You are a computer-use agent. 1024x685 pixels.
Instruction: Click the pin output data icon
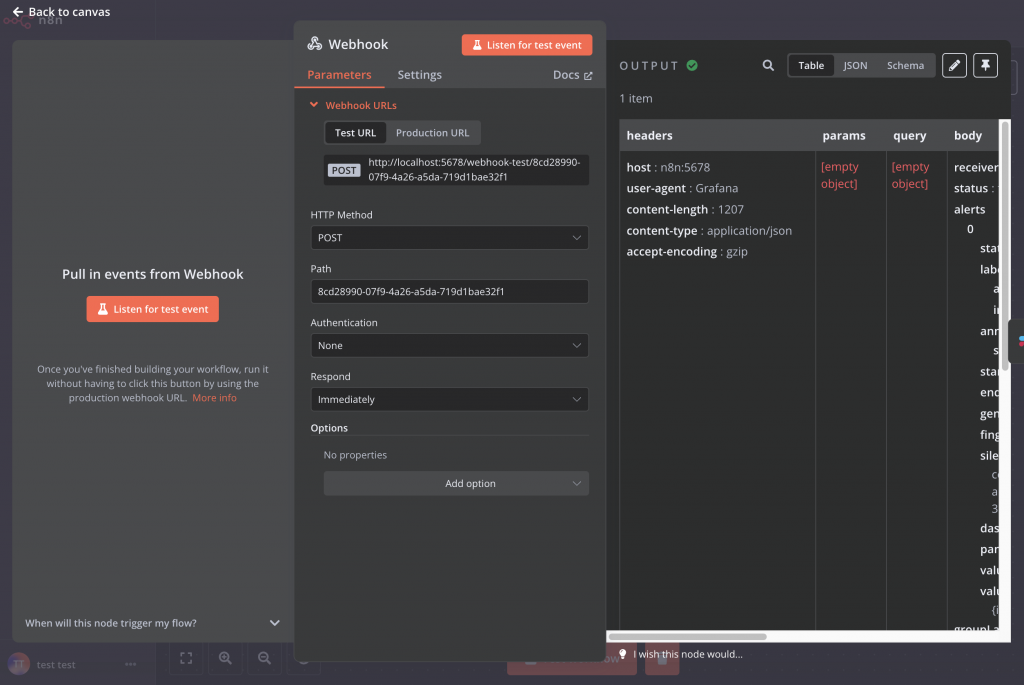(x=985, y=65)
